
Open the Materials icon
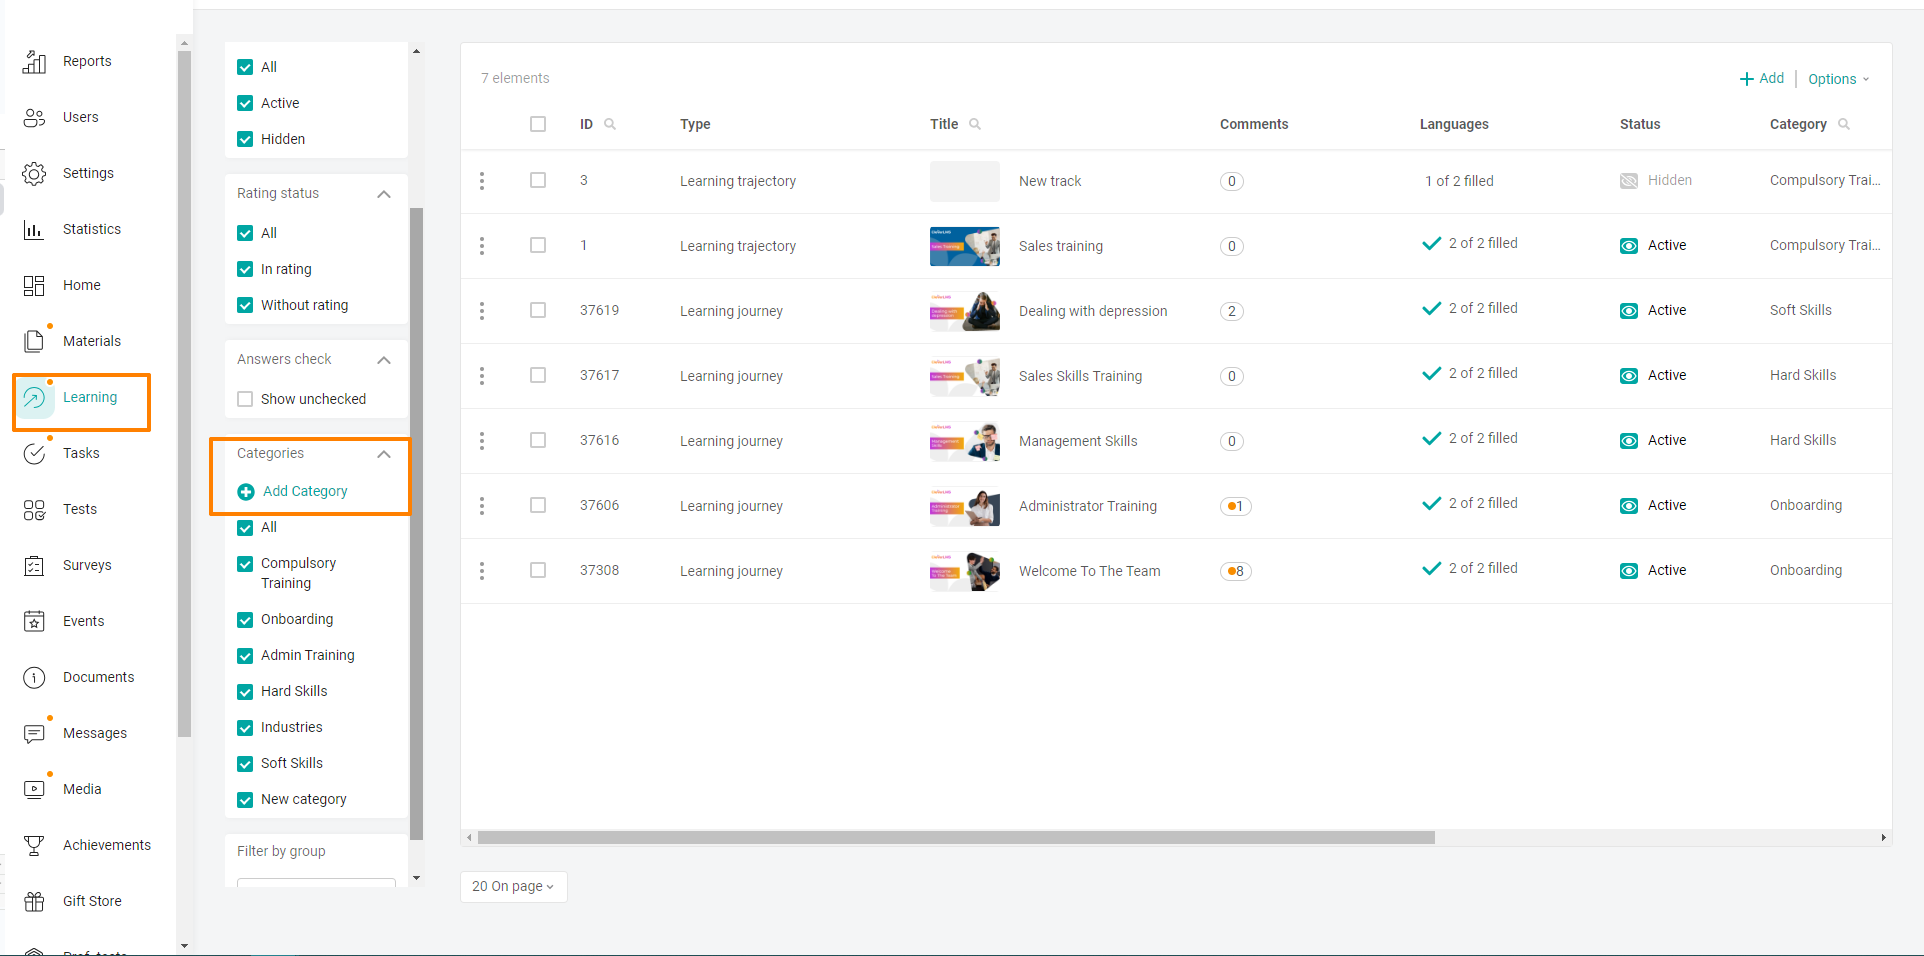pos(34,342)
